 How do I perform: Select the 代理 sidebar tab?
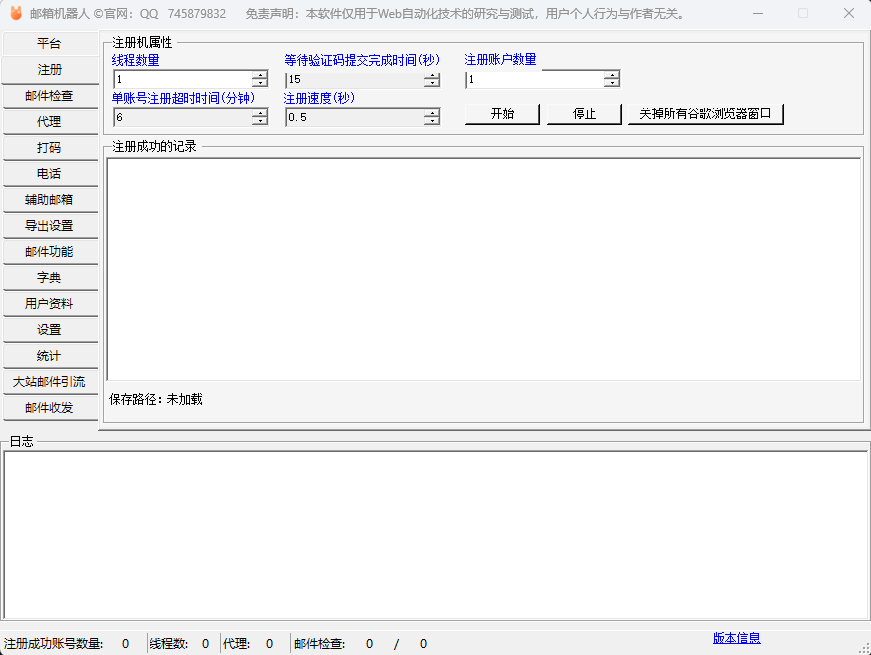(49, 122)
